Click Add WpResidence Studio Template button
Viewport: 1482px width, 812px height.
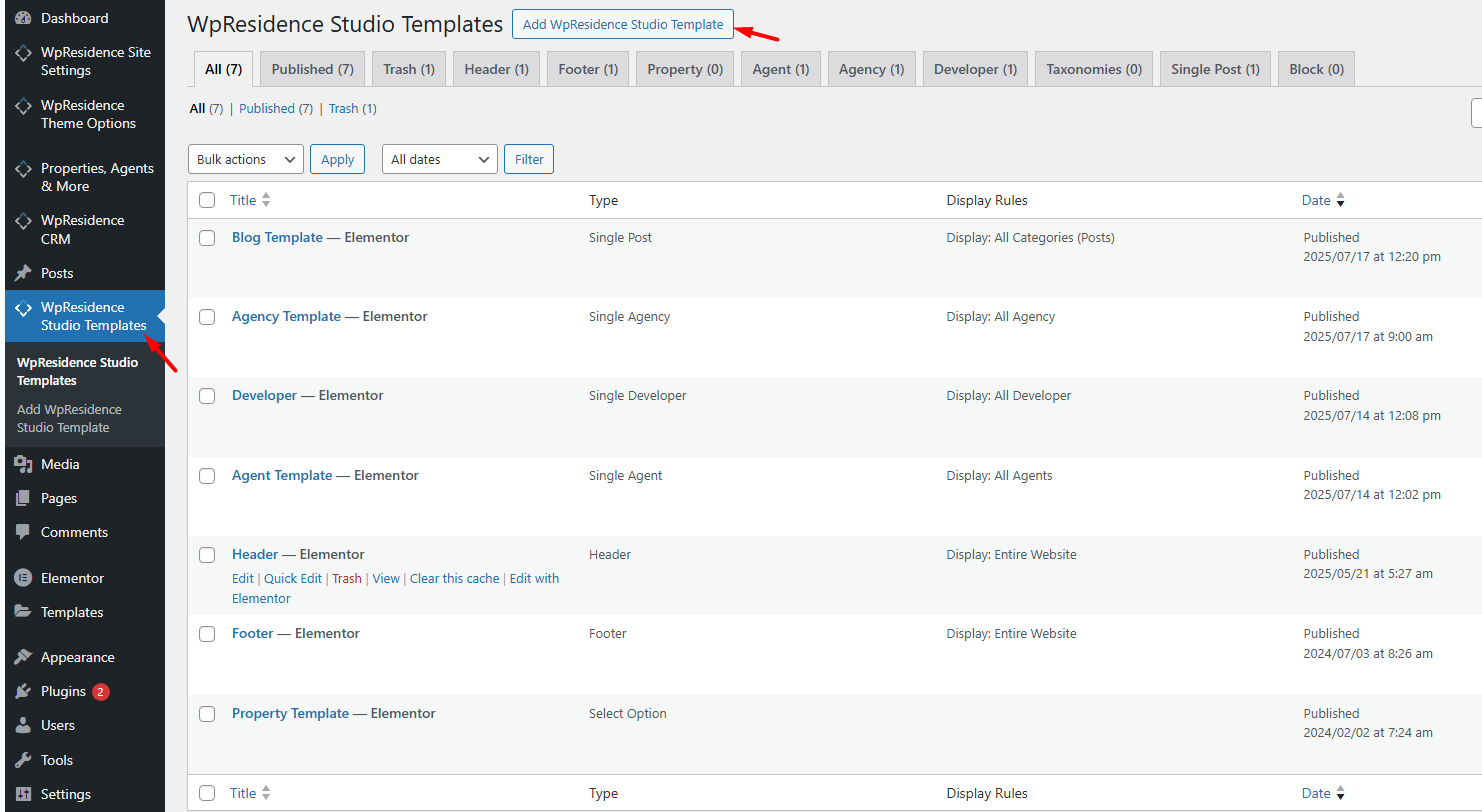point(623,24)
